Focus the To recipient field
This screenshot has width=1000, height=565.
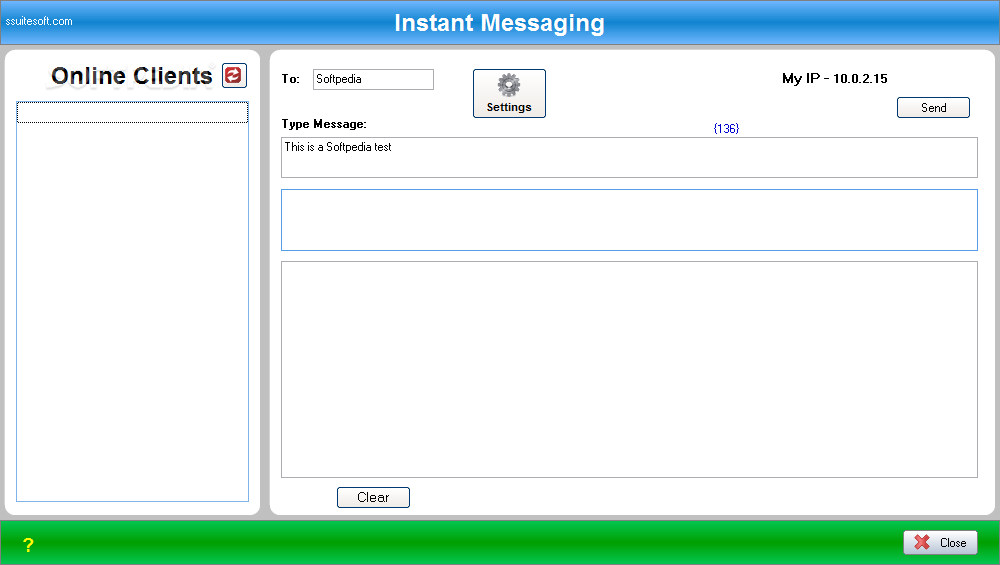(x=373, y=79)
